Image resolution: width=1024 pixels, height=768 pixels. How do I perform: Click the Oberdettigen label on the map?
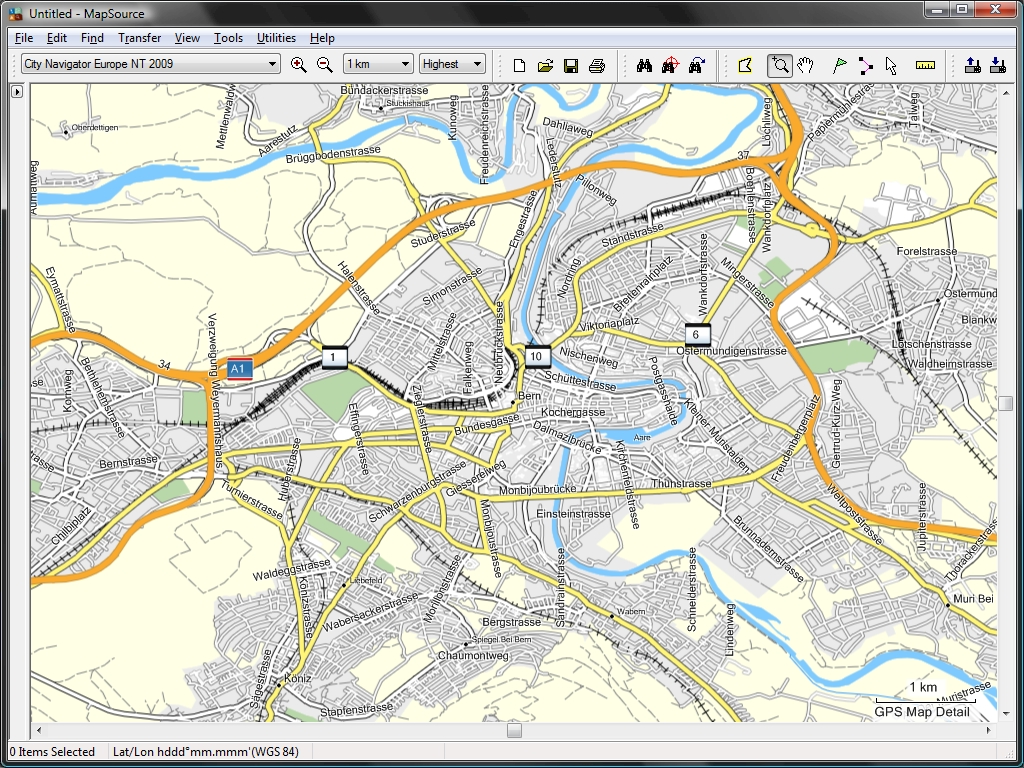[x=95, y=127]
